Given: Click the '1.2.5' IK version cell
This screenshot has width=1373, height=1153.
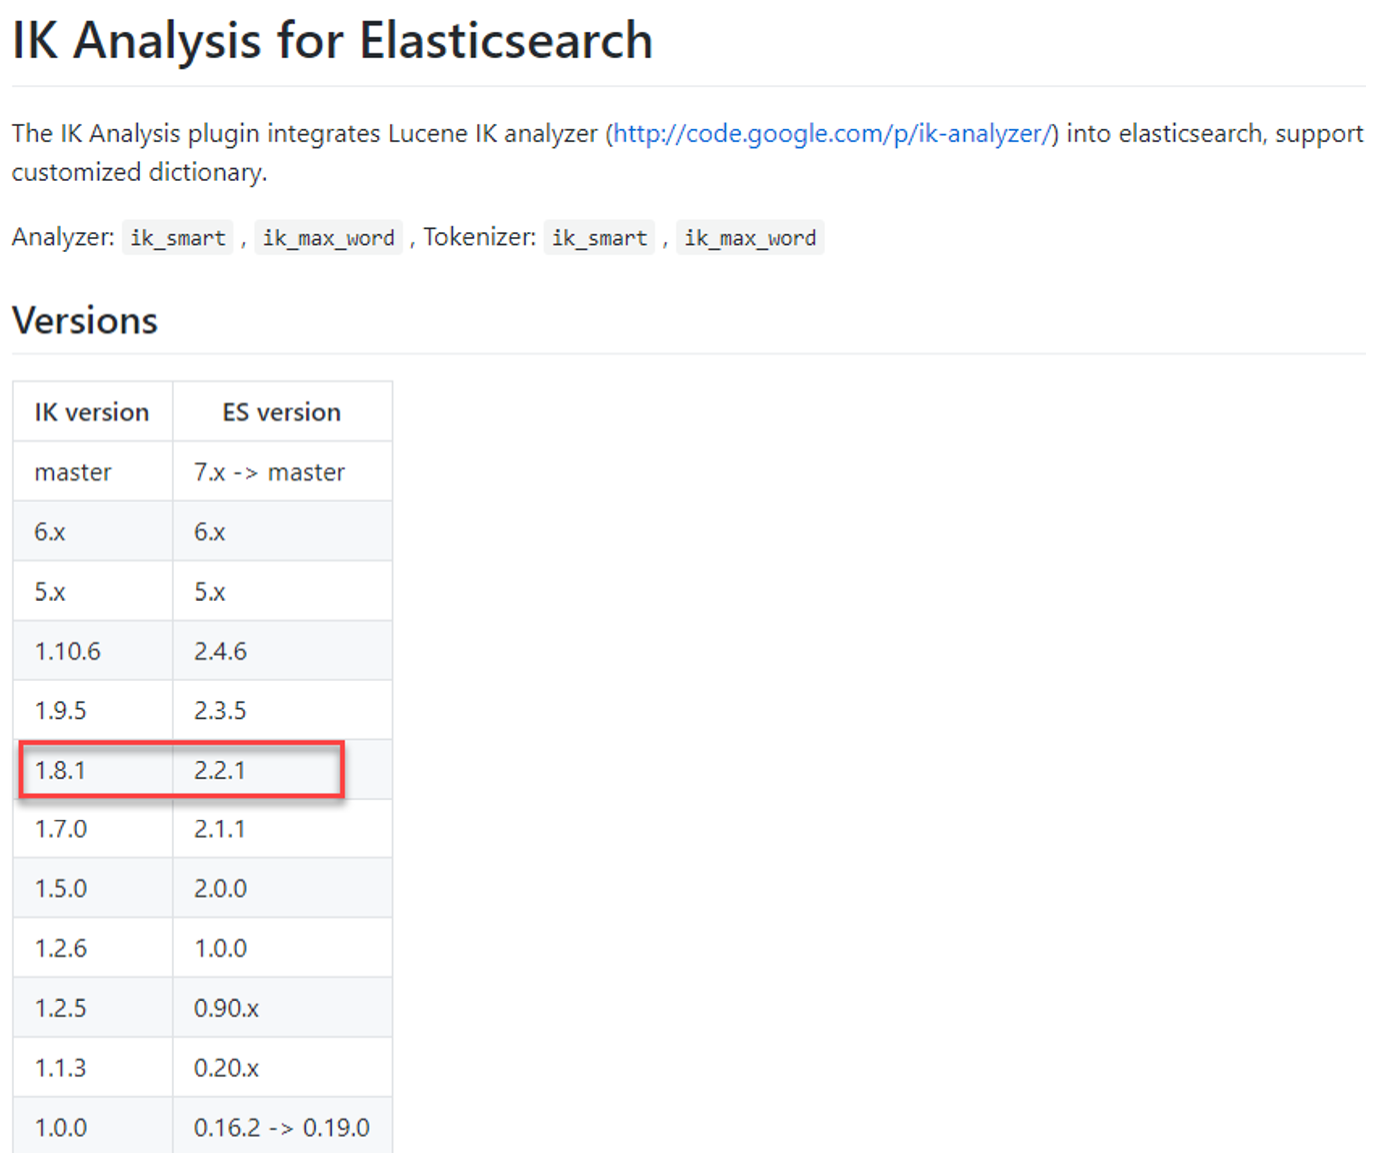Looking at the screenshot, I should [x=92, y=1008].
